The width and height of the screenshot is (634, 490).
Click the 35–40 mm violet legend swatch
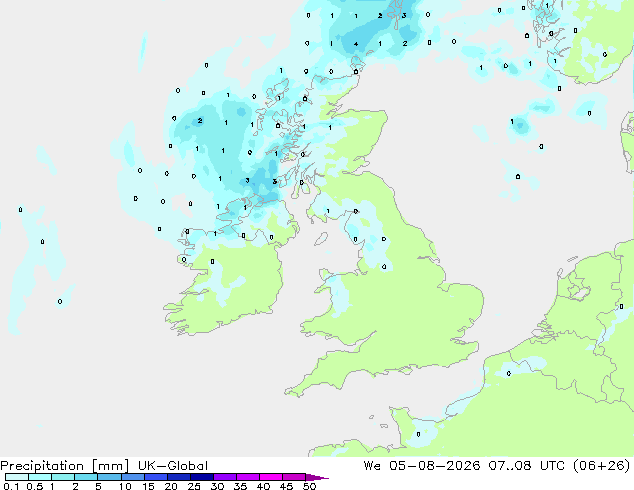(248, 477)
